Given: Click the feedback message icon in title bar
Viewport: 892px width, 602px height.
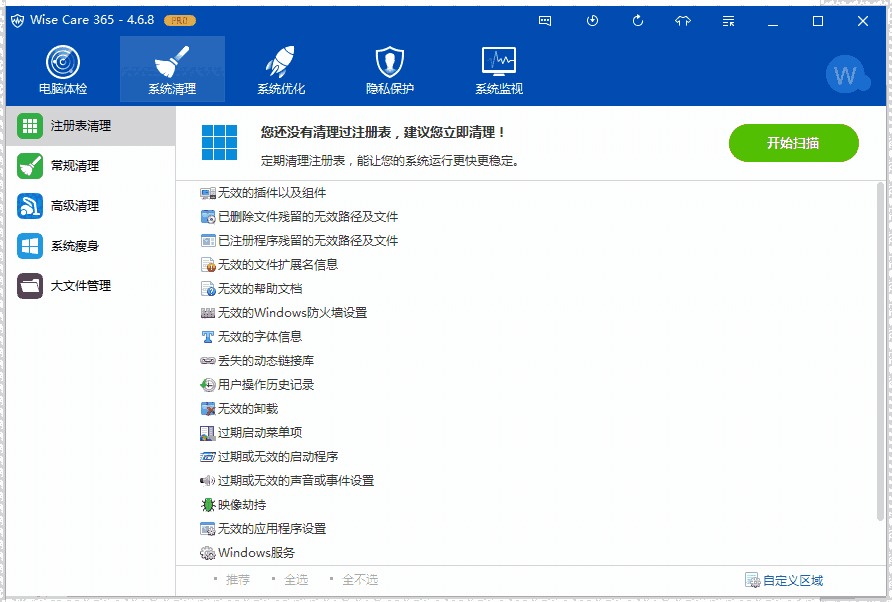Looking at the screenshot, I should [545, 21].
